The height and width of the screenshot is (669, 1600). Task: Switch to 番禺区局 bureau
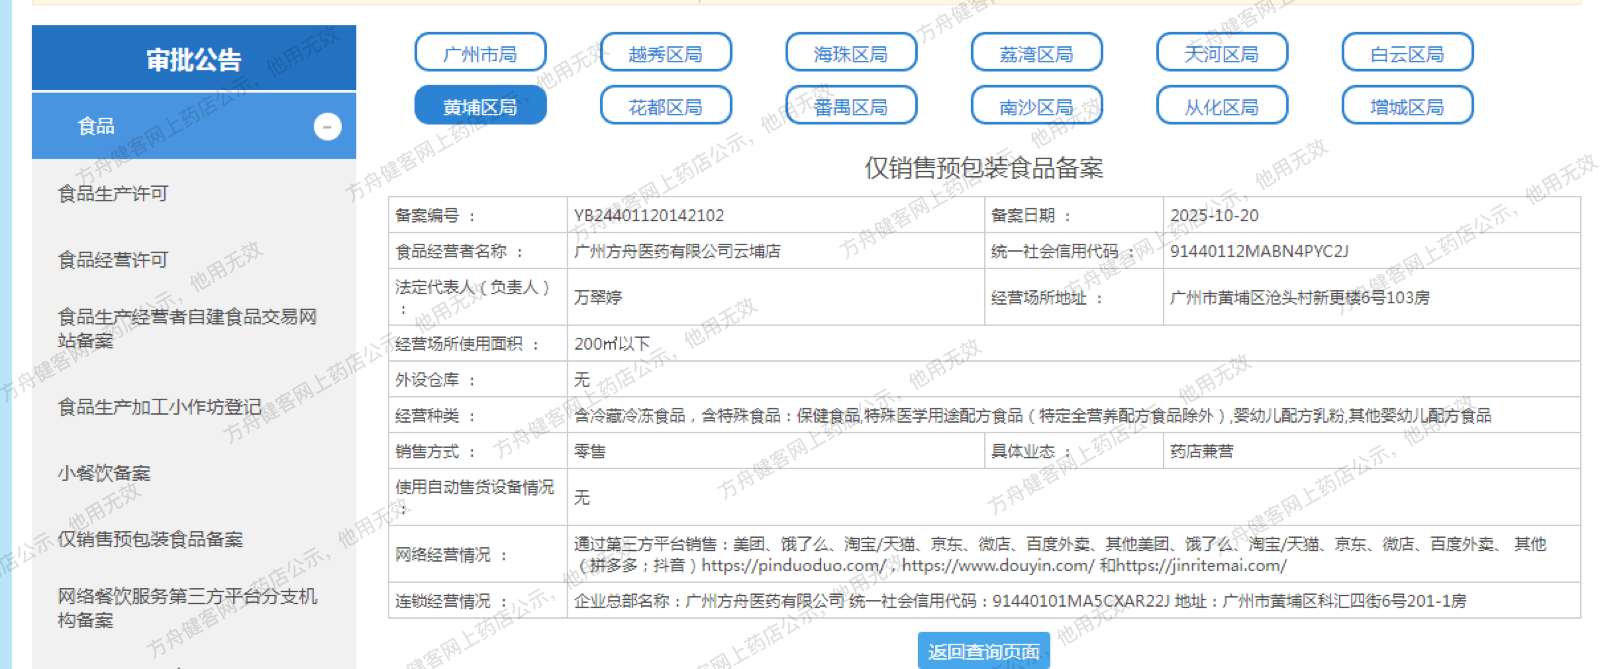851,106
